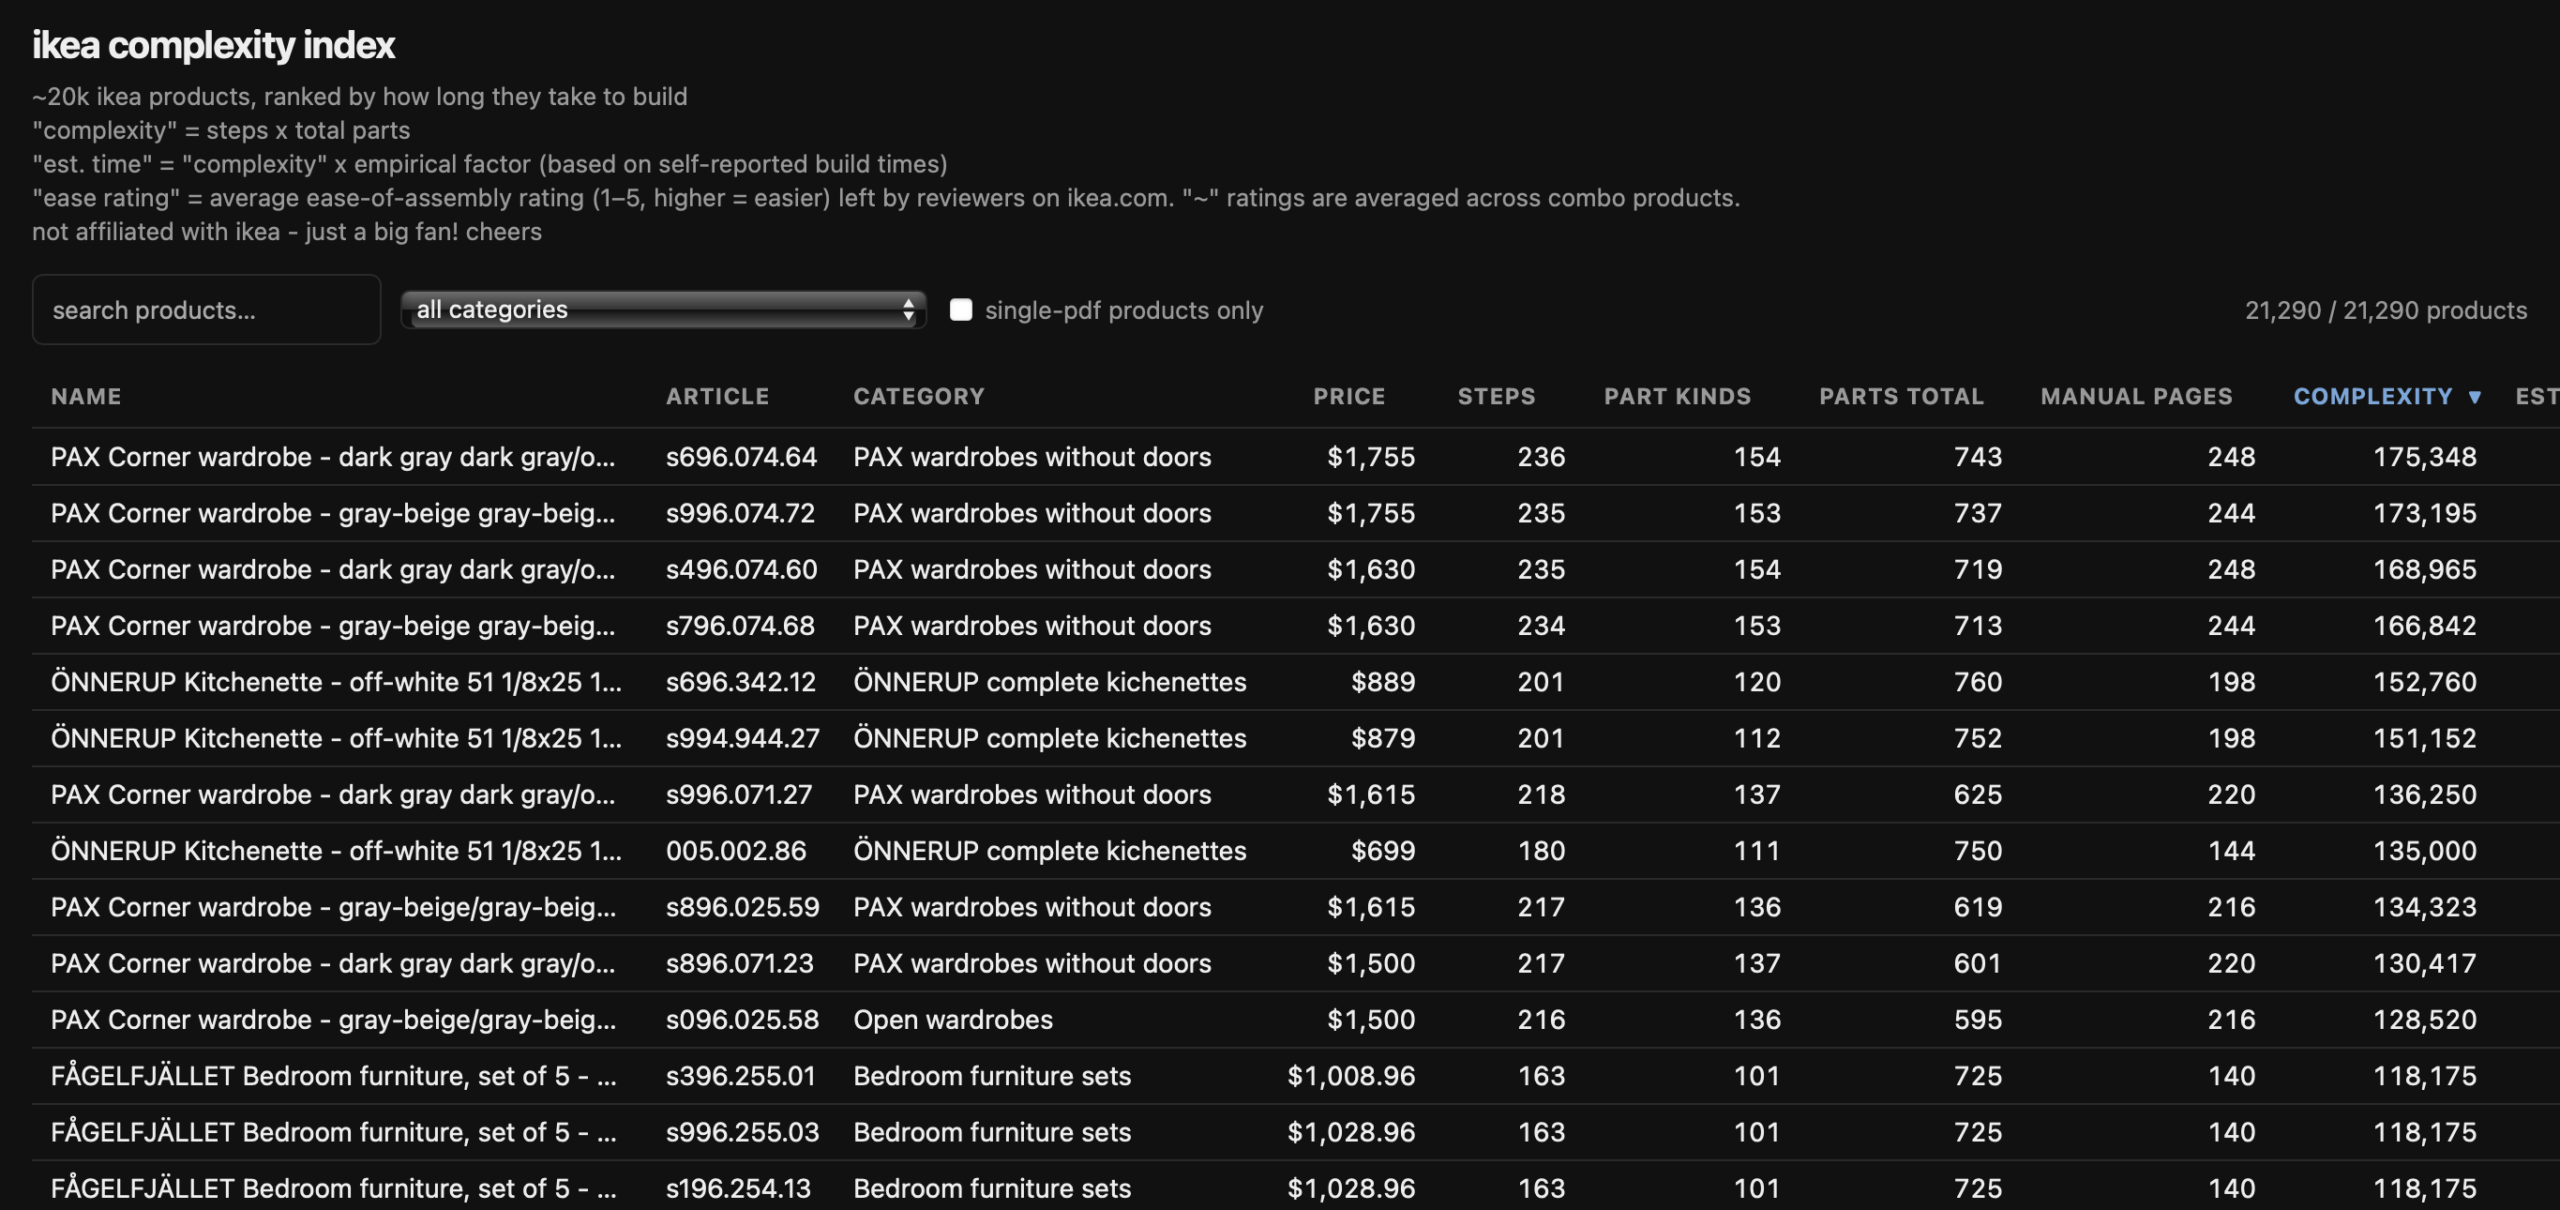The height and width of the screenshot is (1210, 2560).
Task: Click parts total value 619
Action: pos(1978,907)
